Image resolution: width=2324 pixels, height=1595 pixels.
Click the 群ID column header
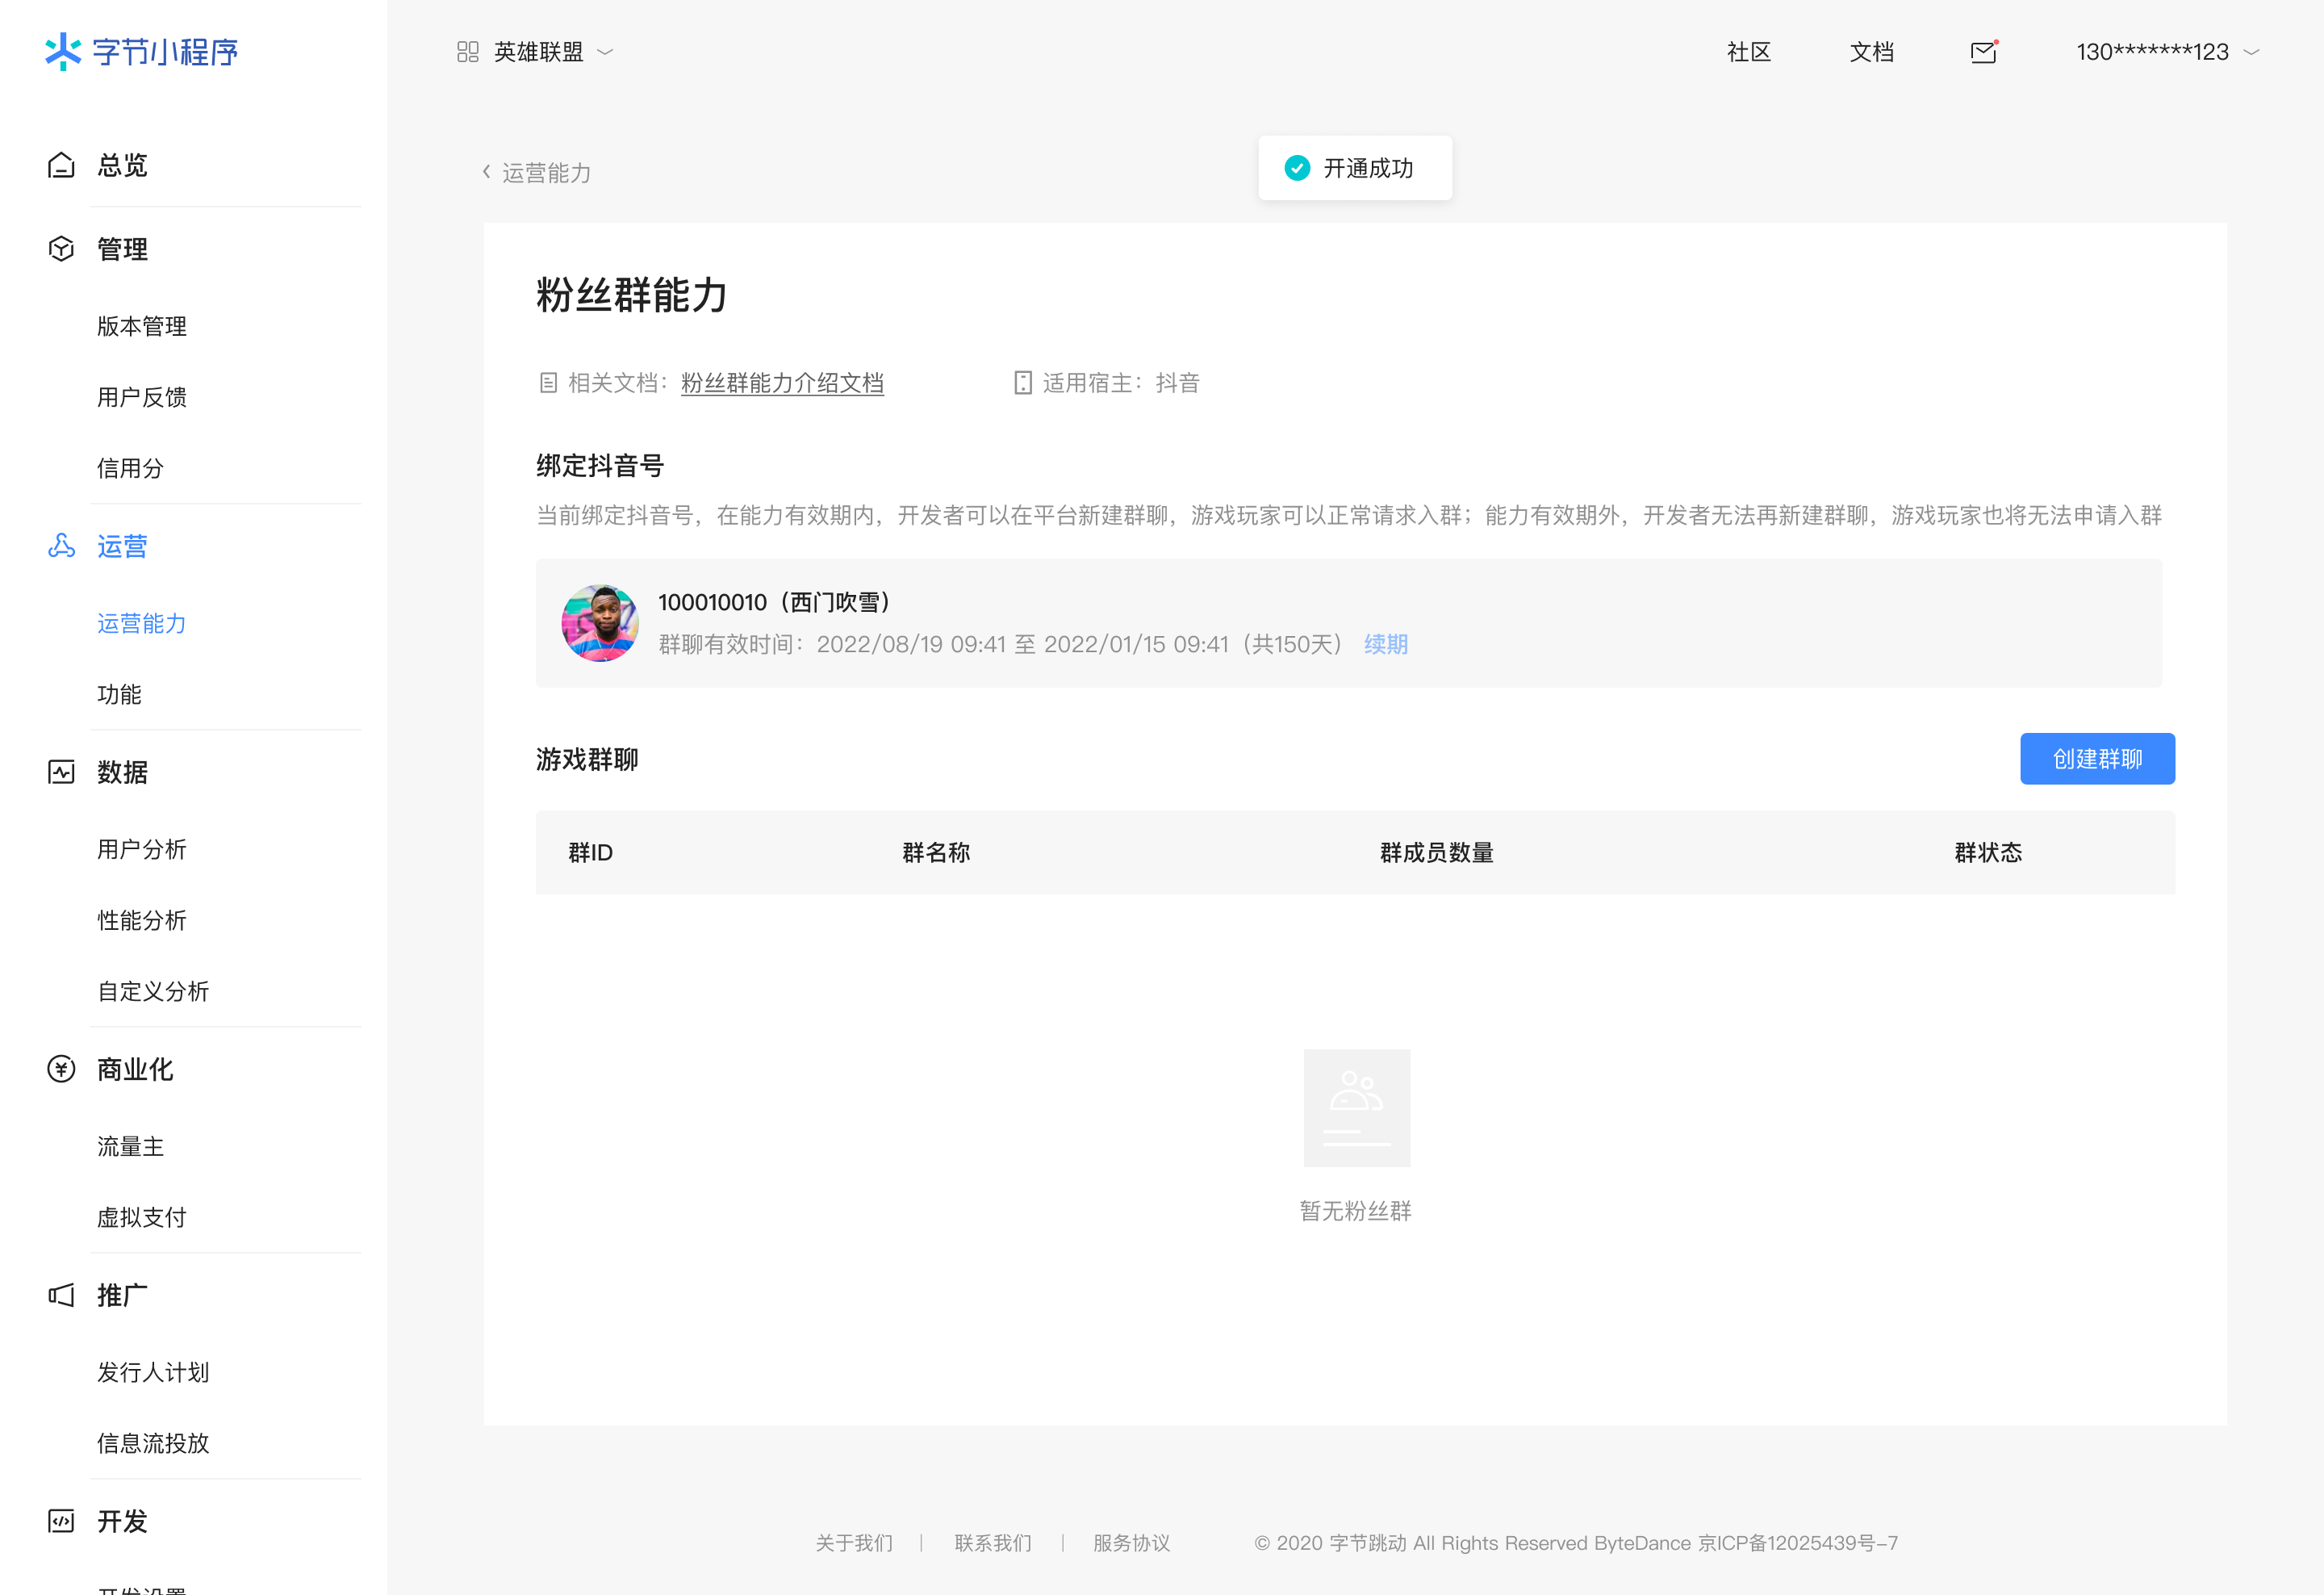coord(591,852)
